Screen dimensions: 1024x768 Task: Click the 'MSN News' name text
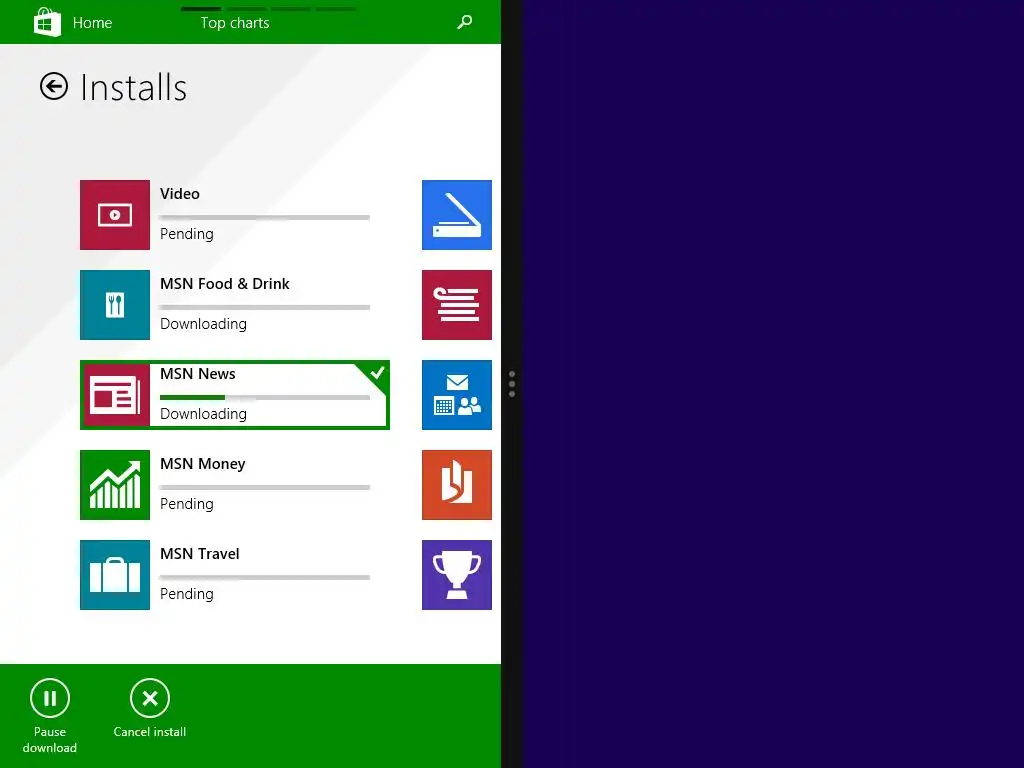[198, 374]
